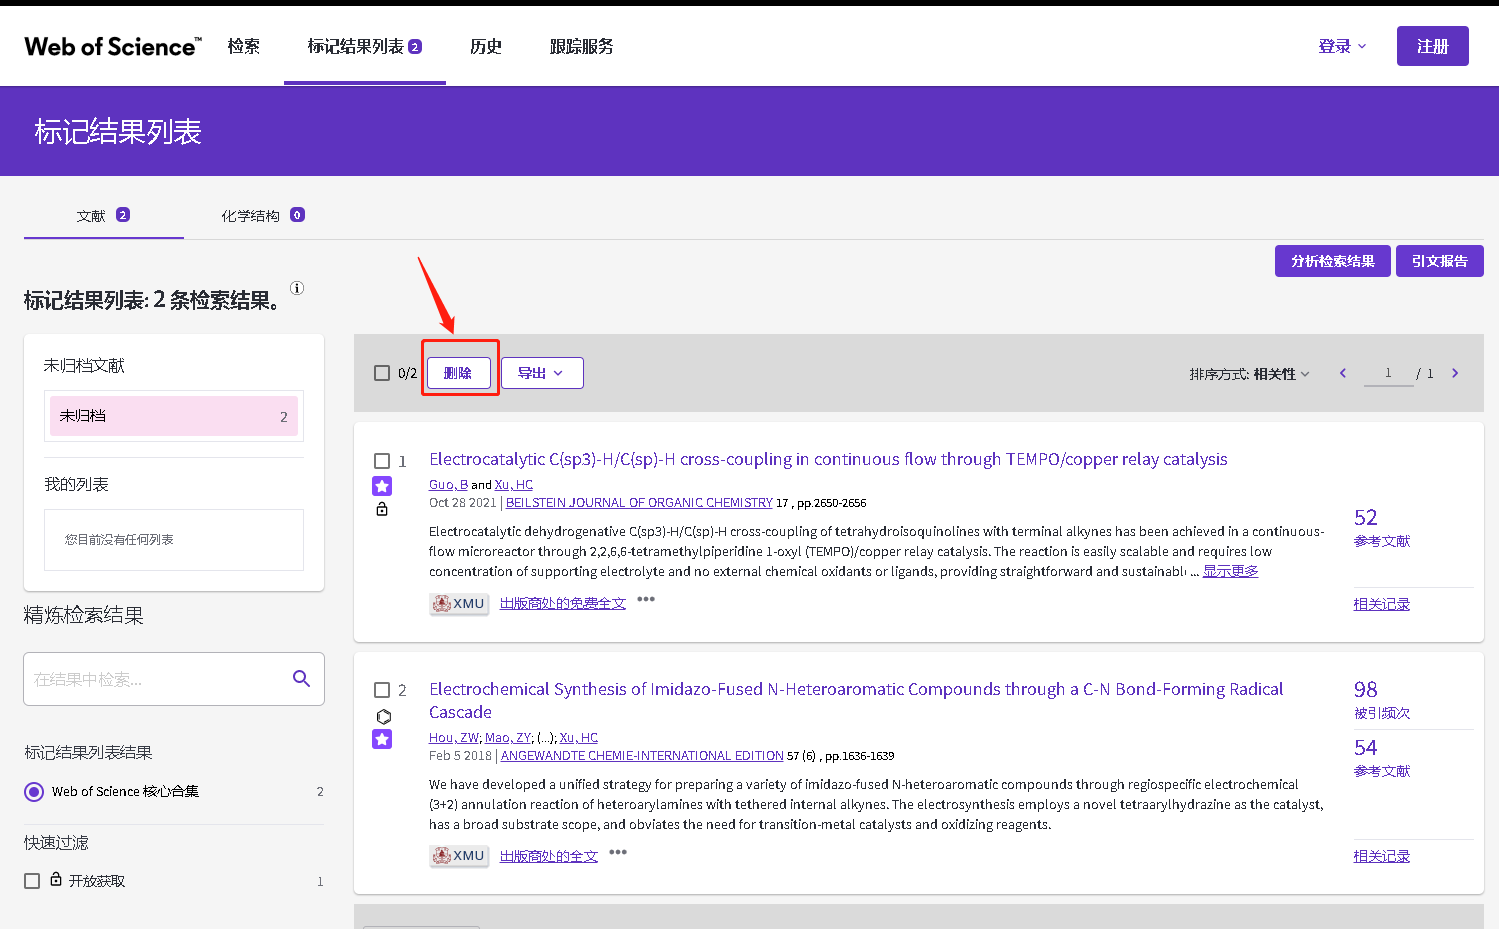Click the chemical structure hexagon icon
The width and height of the screenshot is (1499, 929).
(383, 716)
